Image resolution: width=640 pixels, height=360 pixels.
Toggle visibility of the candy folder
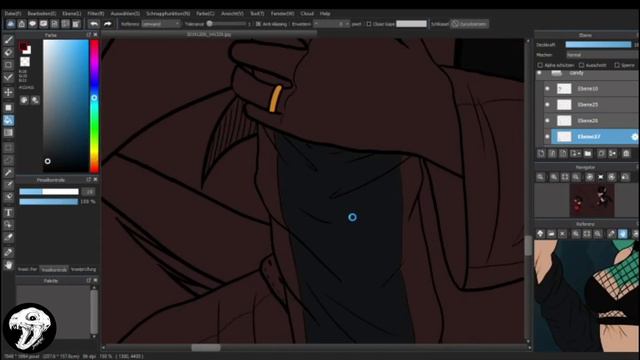tap(540, 73)
